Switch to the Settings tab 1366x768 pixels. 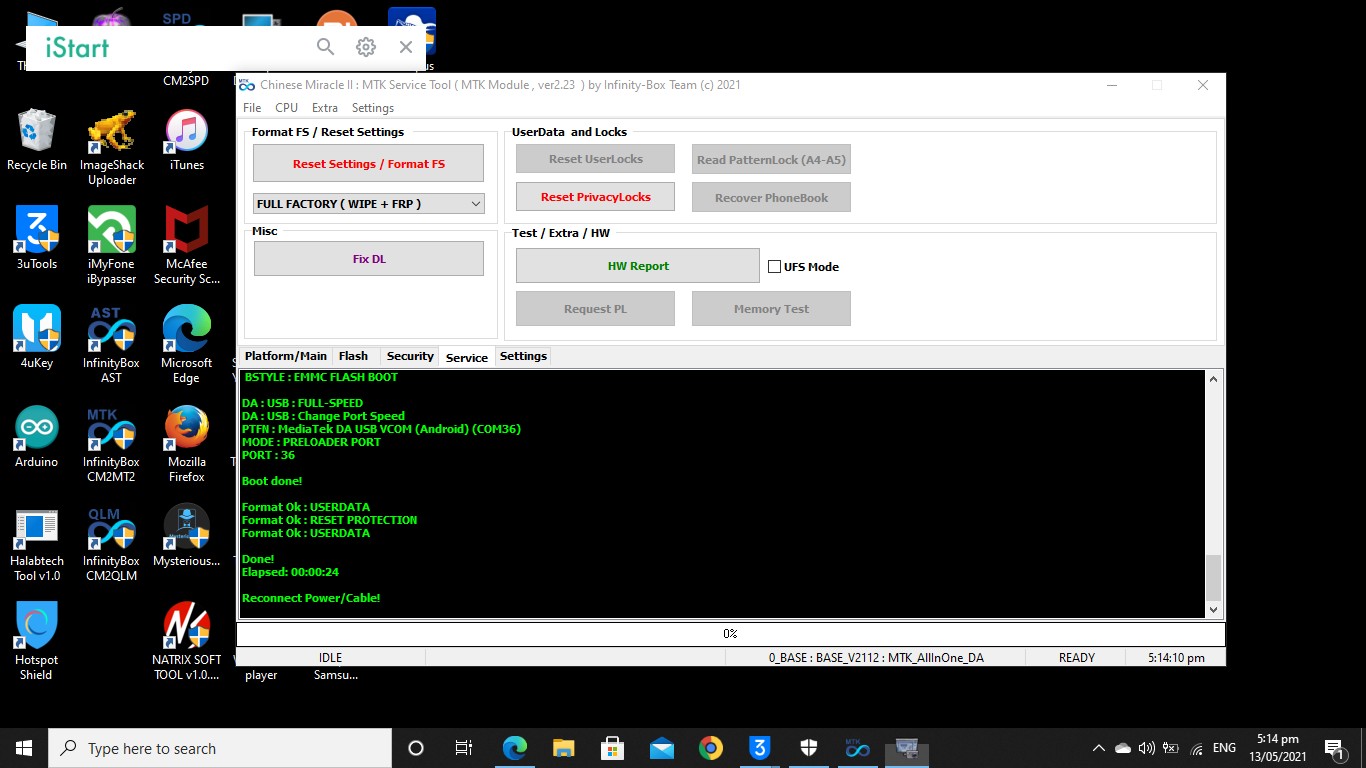click(x=522, y=356)
